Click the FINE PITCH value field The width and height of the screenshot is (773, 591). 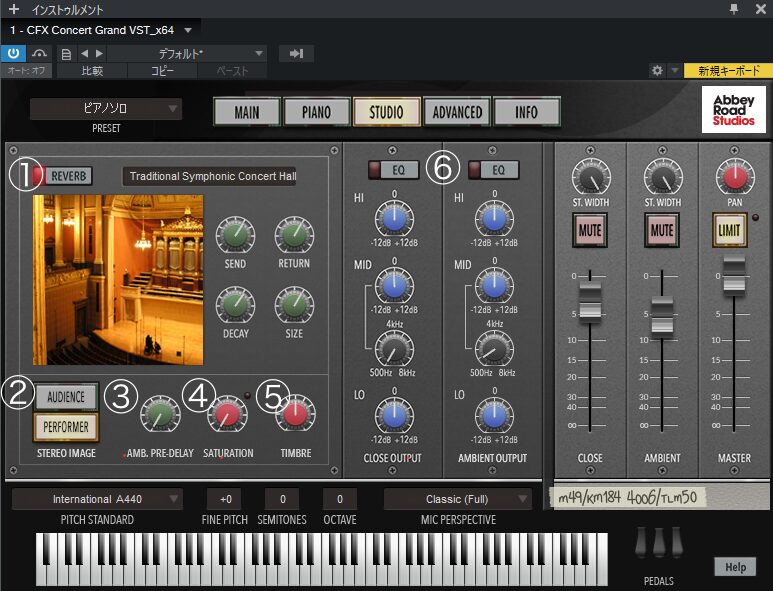[226, 499]
